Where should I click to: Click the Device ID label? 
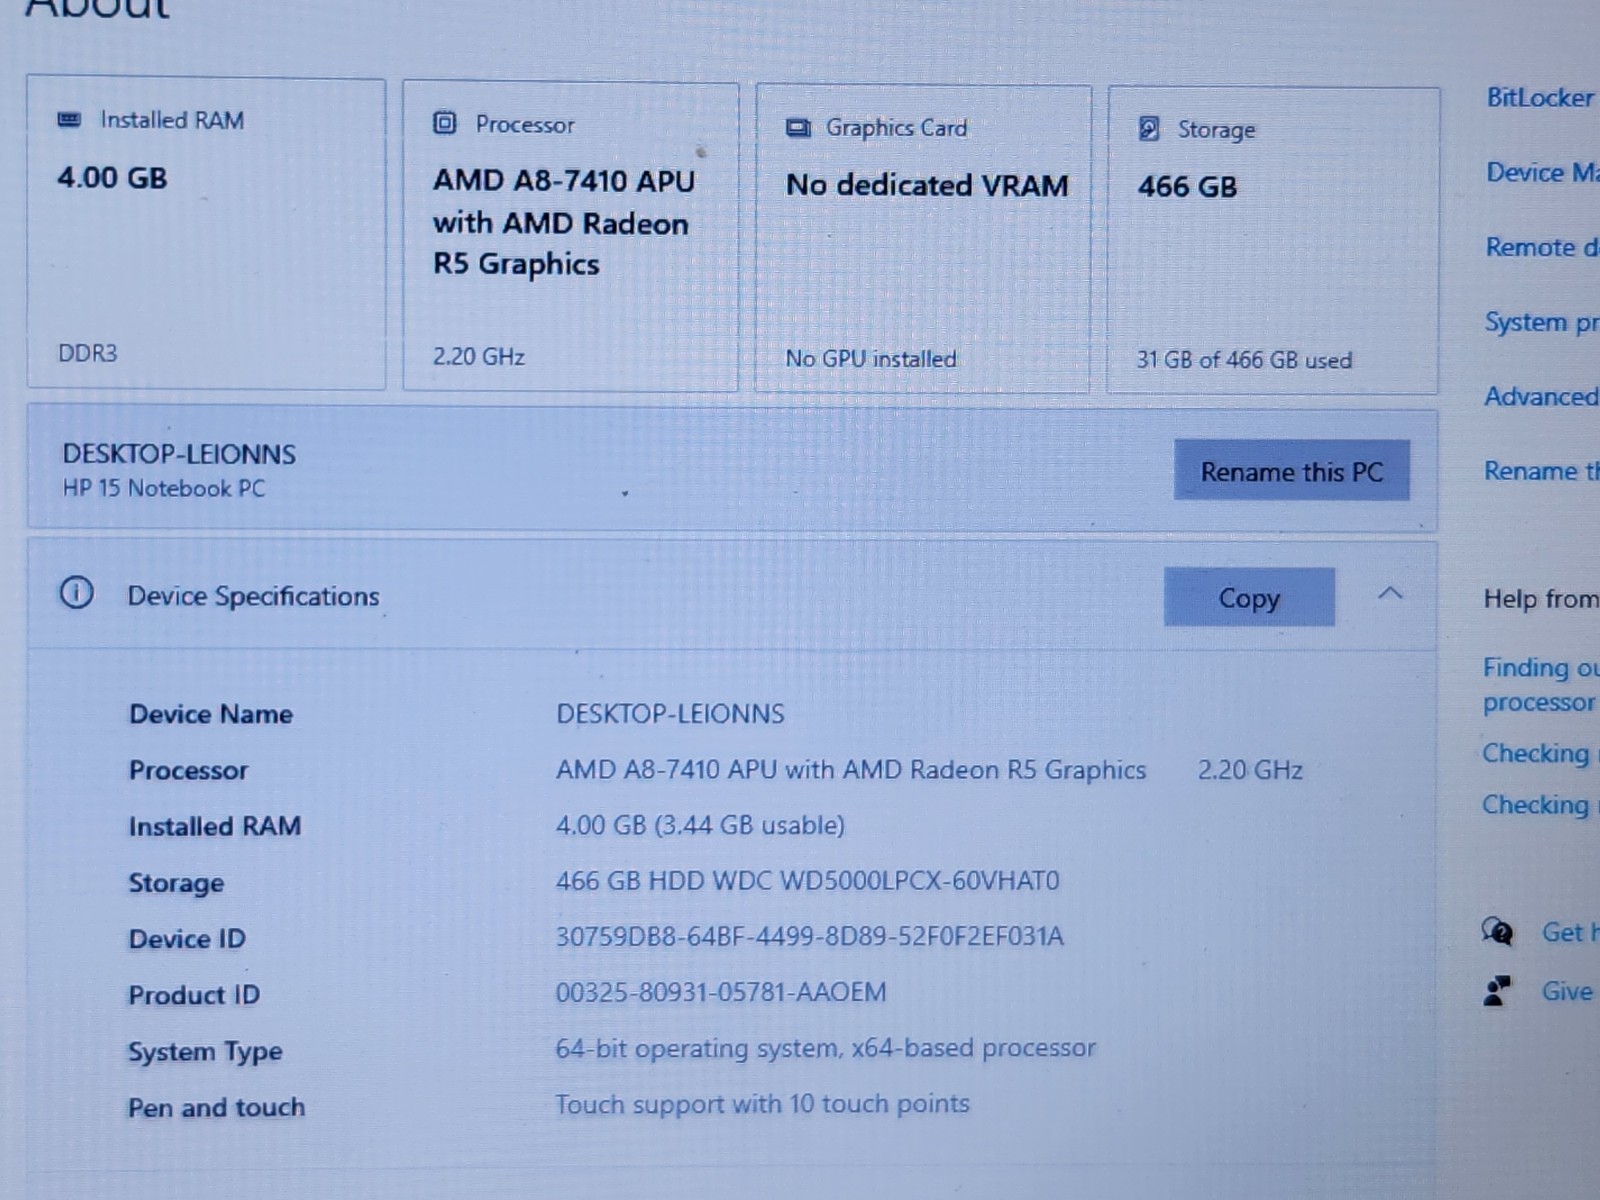coord(187,939)
